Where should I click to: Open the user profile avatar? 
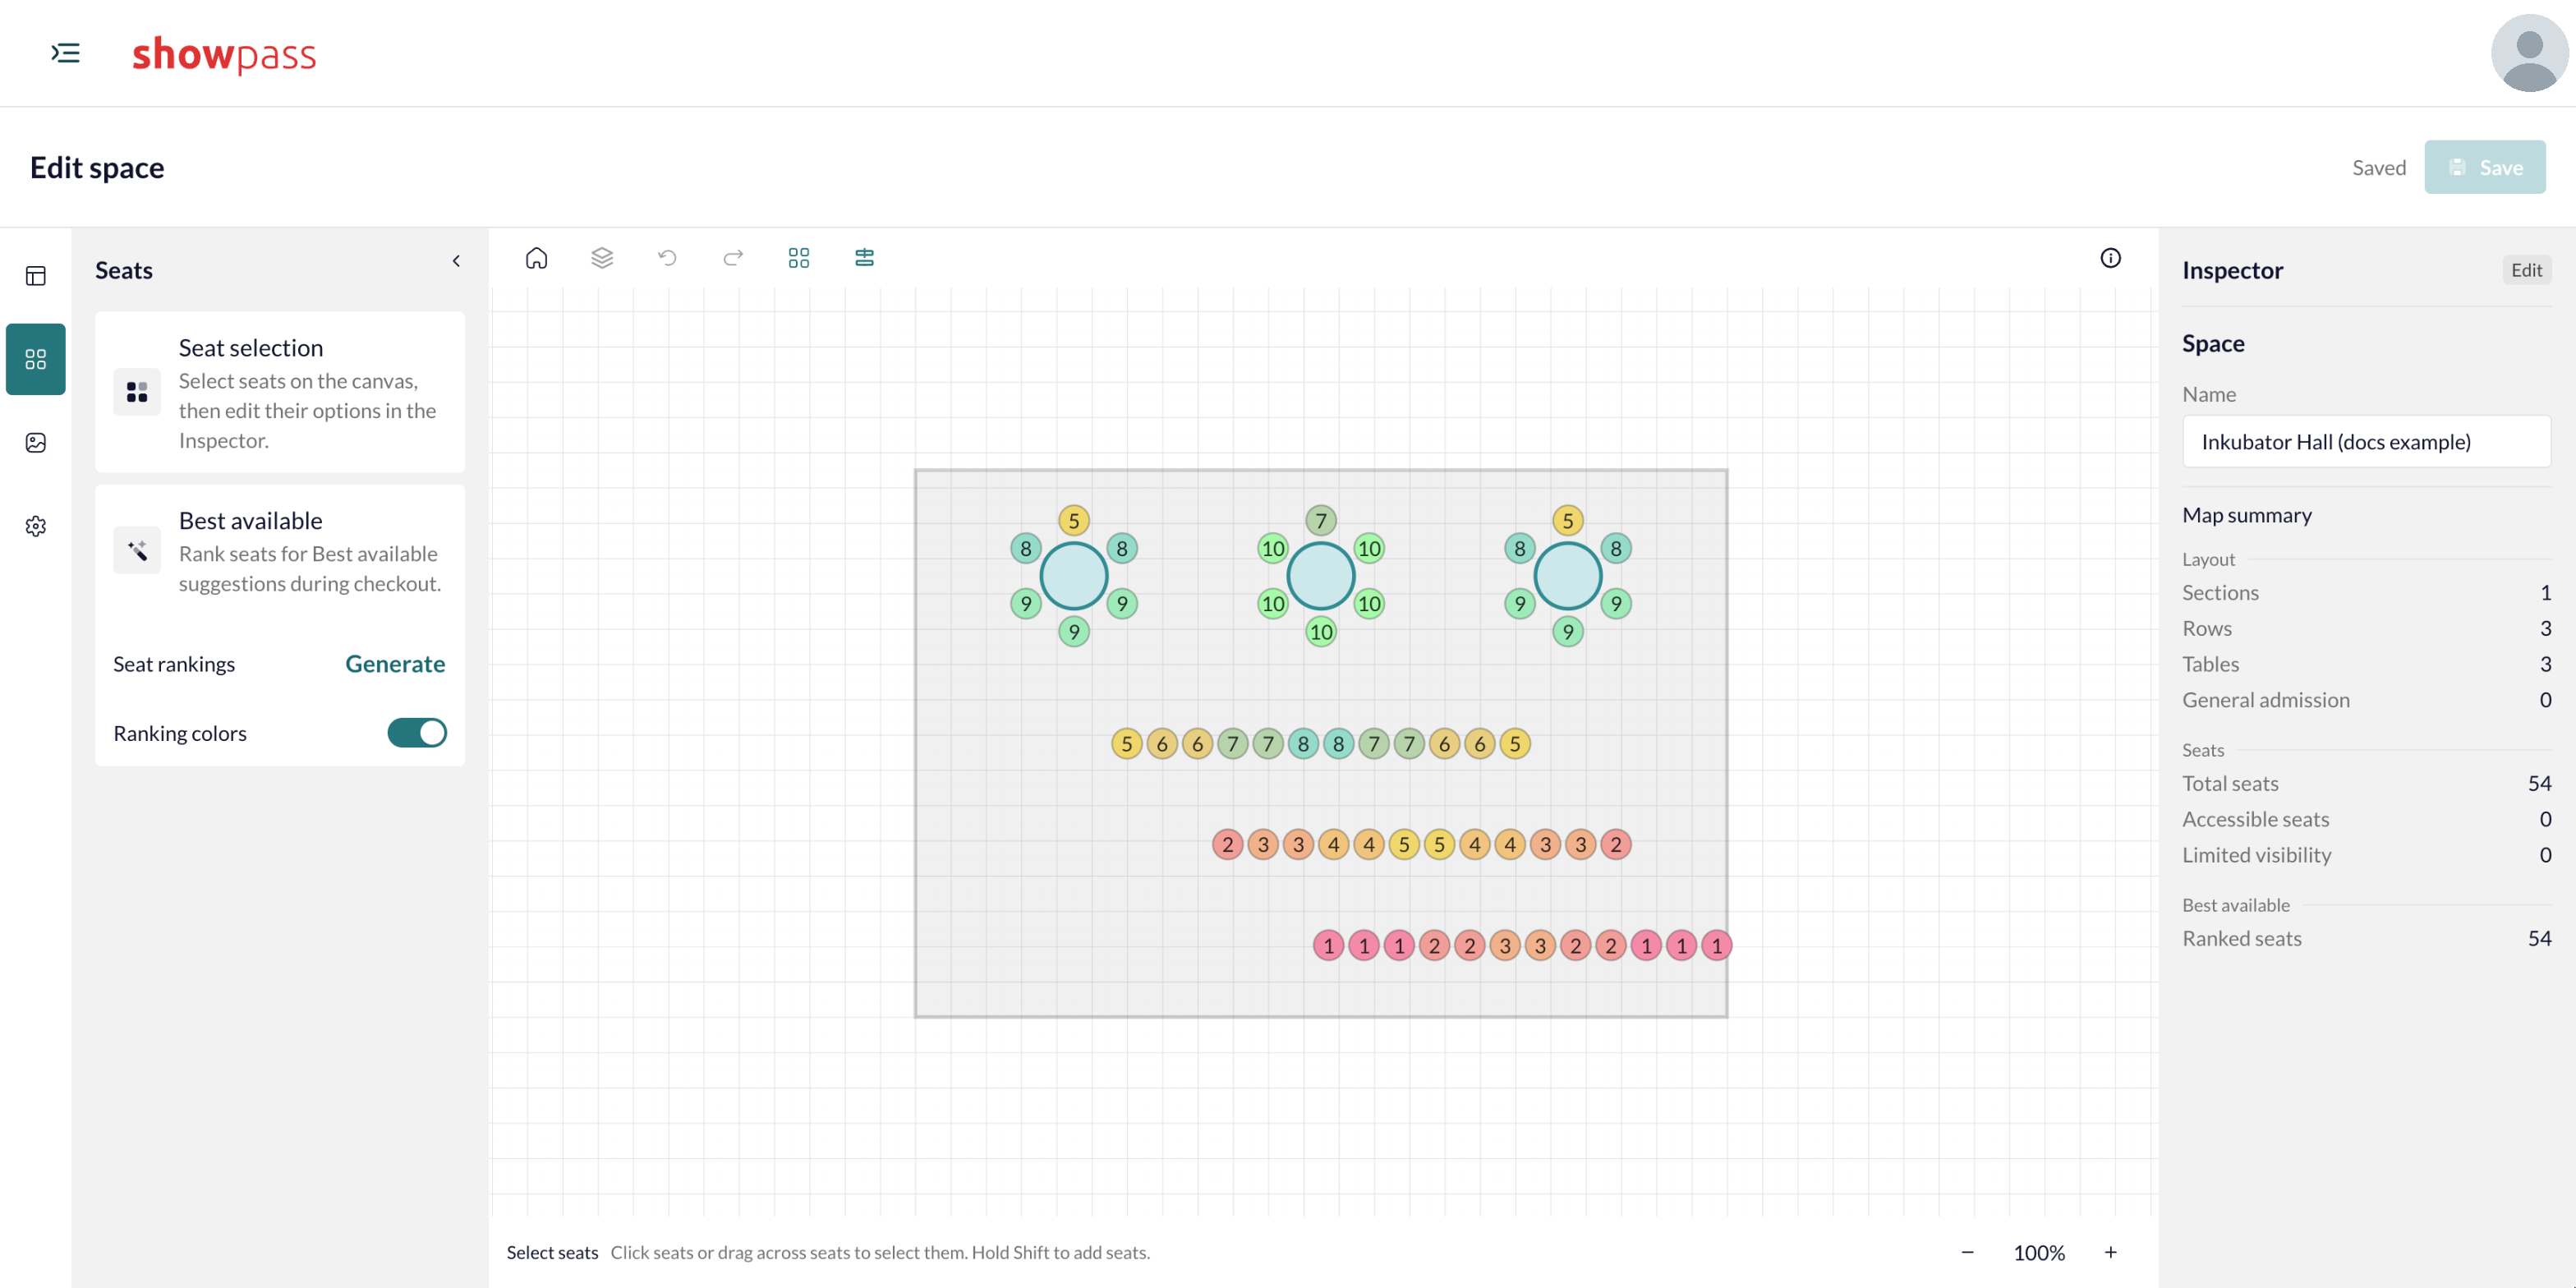pos(2529,53)
